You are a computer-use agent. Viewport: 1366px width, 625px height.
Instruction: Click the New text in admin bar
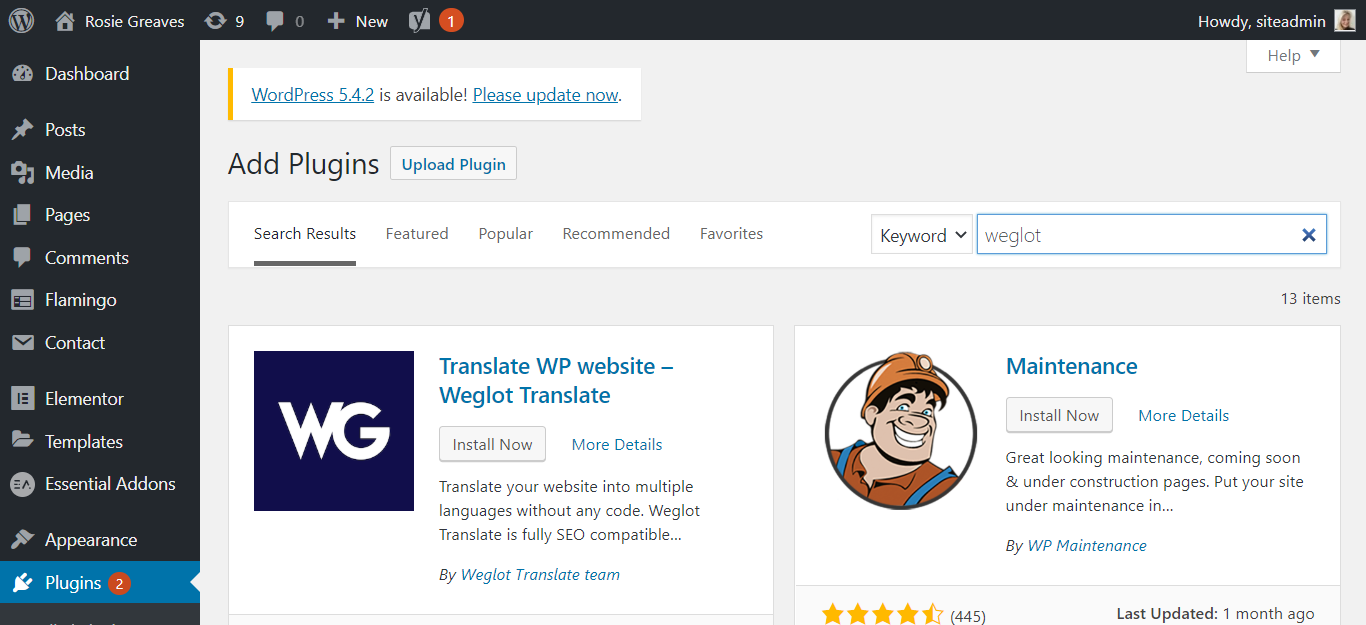tap(372, 21)
